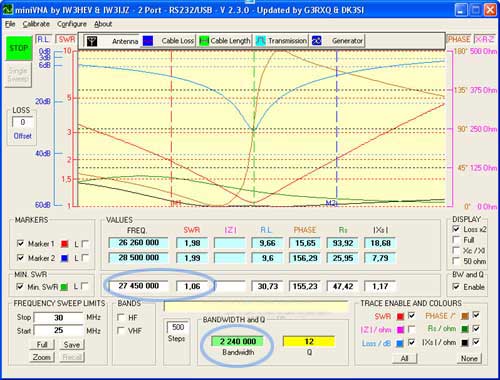Select the Cable Loss mode tab
The height and width of the screenshot is (380, 500).
pyautogui.click(x=168, y=41)
